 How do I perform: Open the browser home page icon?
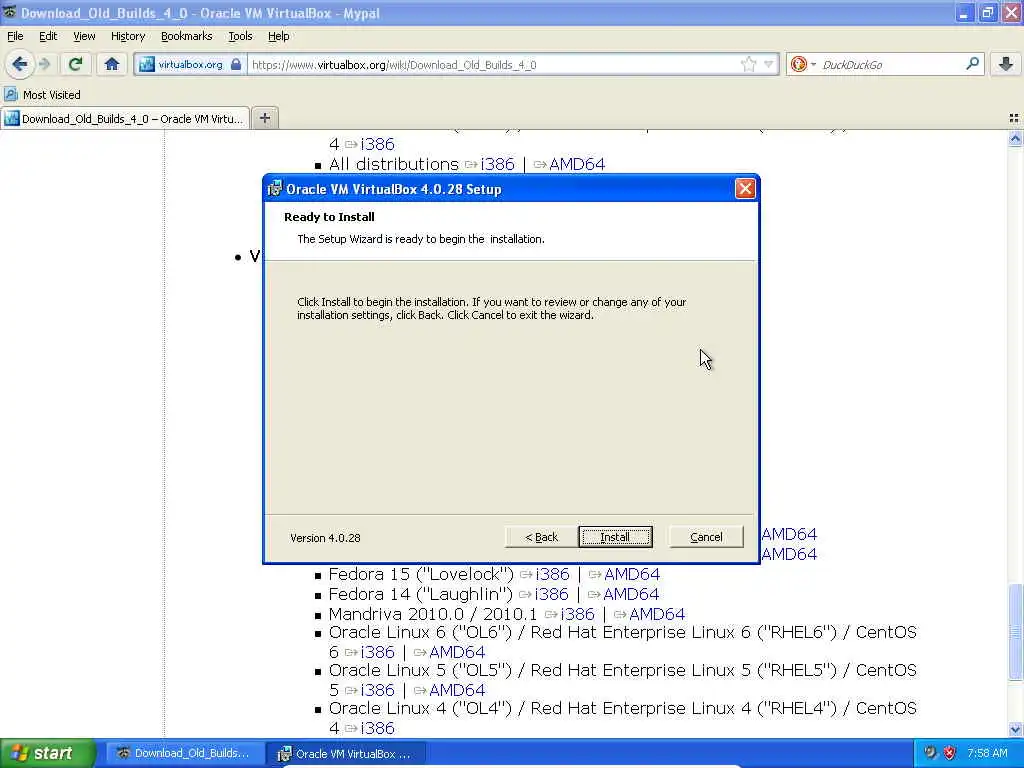pos(112,64)
